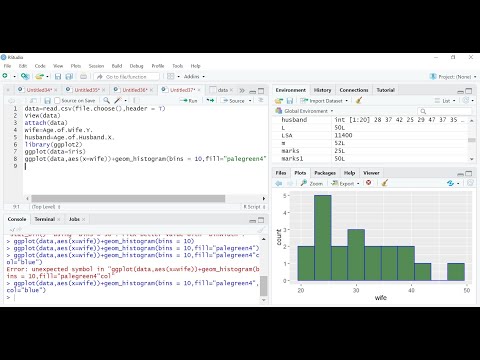This screenshot has width=480, height=360.
Task: Expand the Source button options arrow
Action: (250, 100)
